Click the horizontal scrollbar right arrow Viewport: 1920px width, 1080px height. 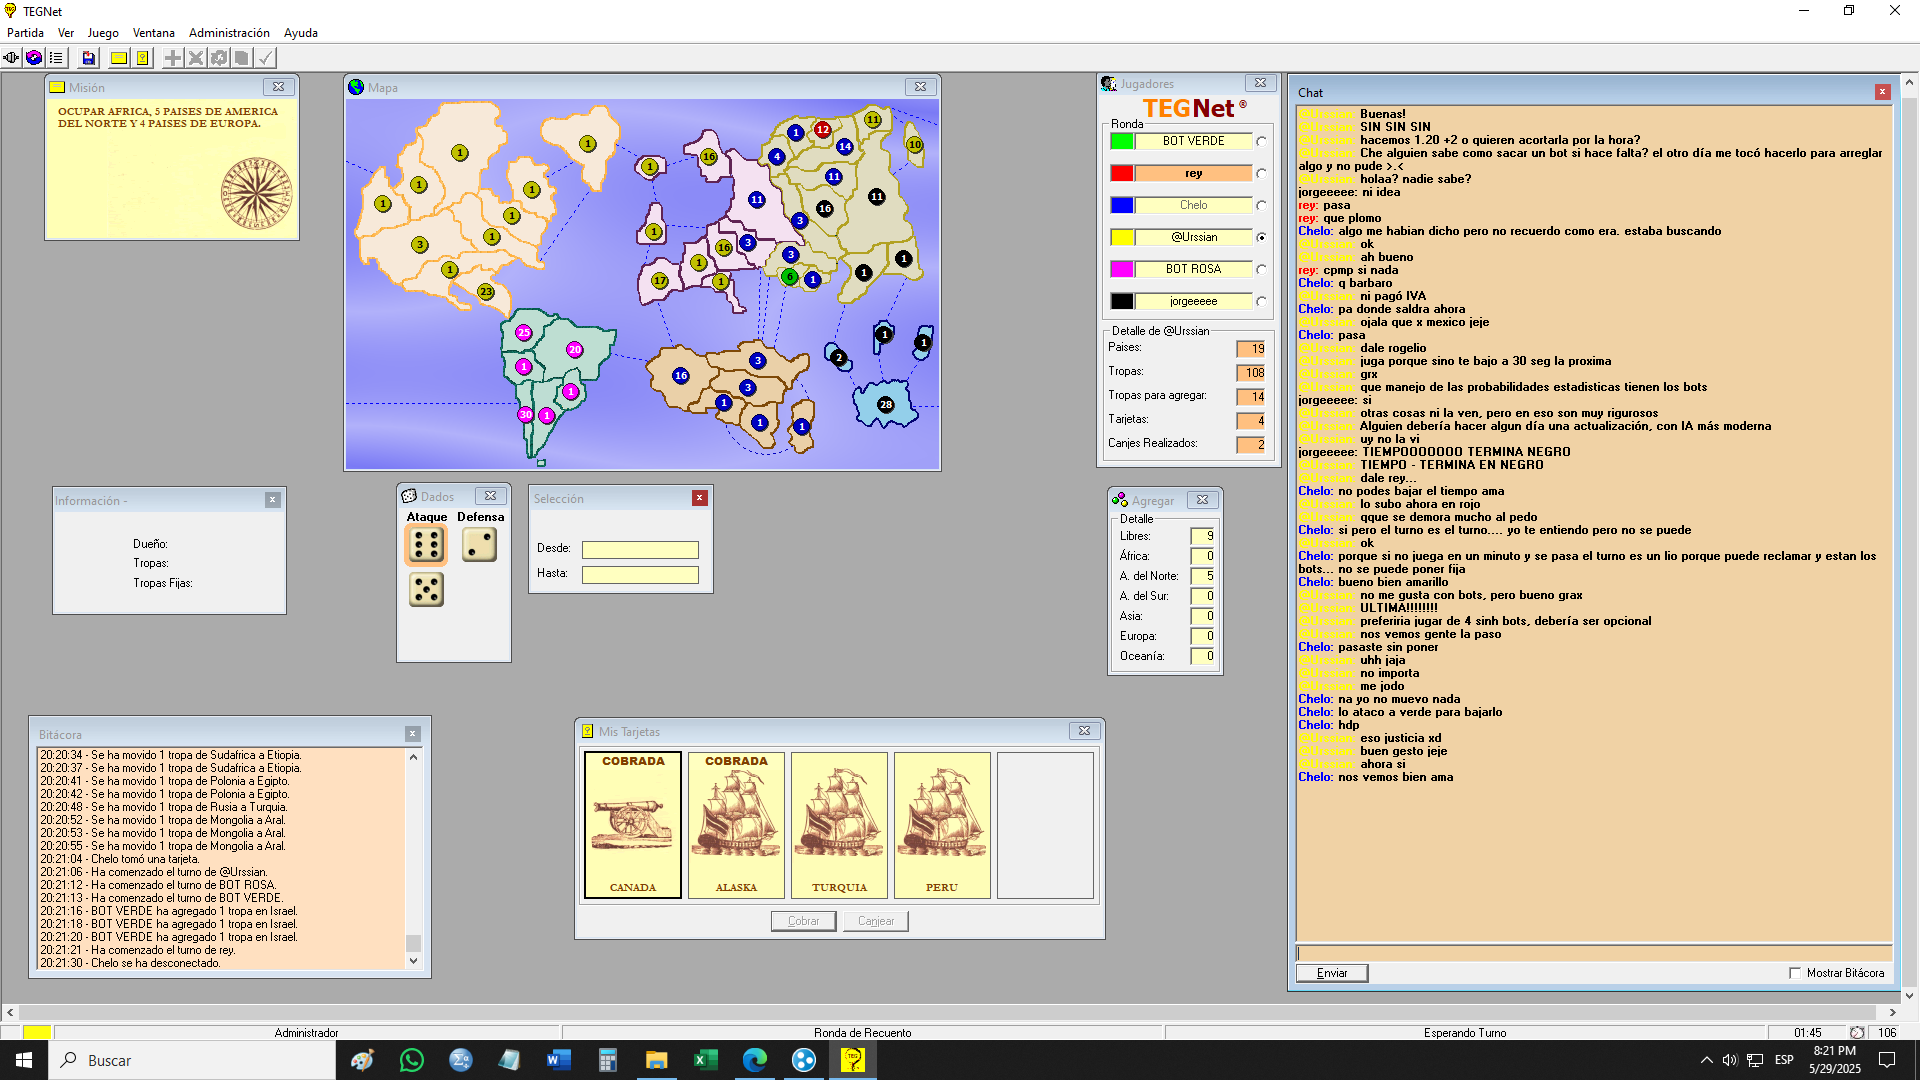[x=1892, y=1013]
